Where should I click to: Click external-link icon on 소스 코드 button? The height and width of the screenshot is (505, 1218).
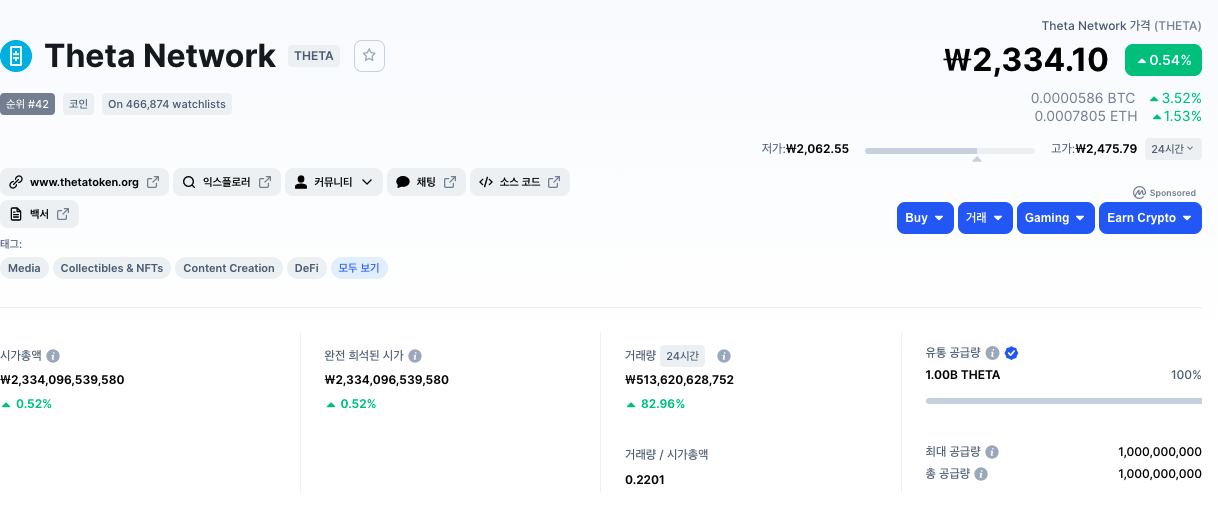click(554, 182)
